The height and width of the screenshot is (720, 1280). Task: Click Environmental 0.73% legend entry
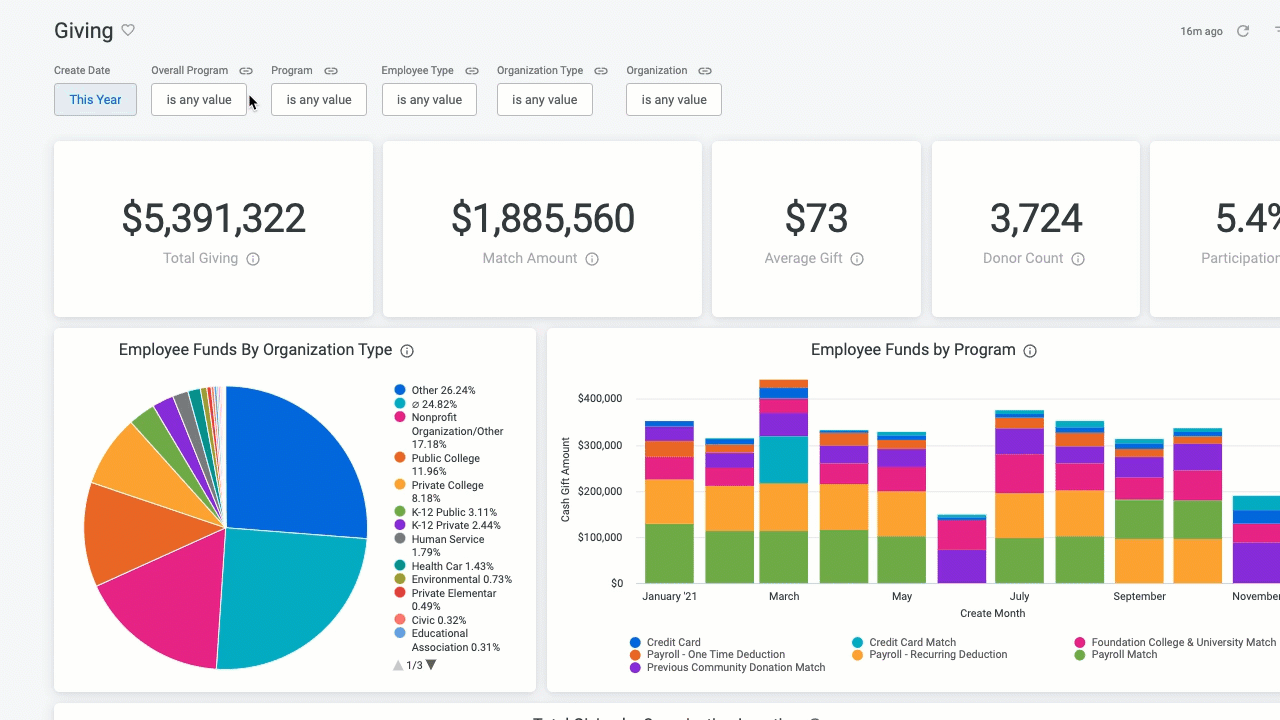pos(453,579)
